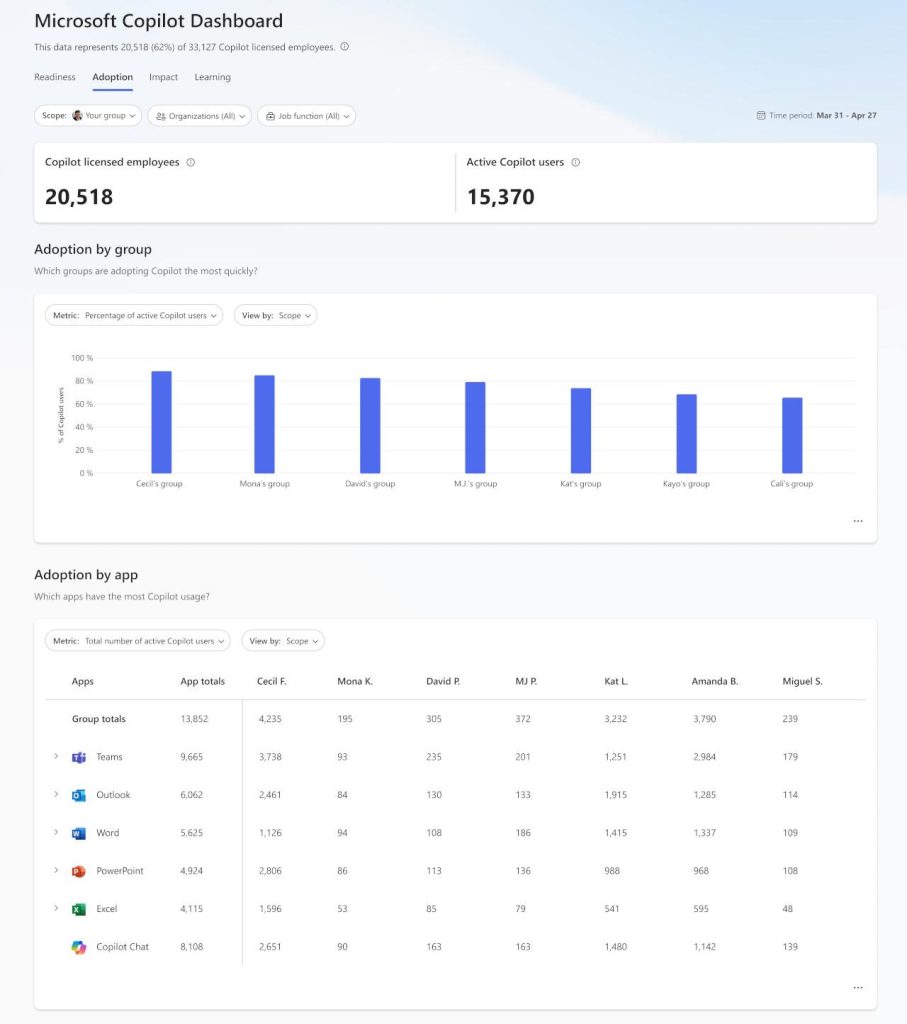907x1024 pixels.
Task: Open the Learning tab
Action: click(x=212, y=77)
